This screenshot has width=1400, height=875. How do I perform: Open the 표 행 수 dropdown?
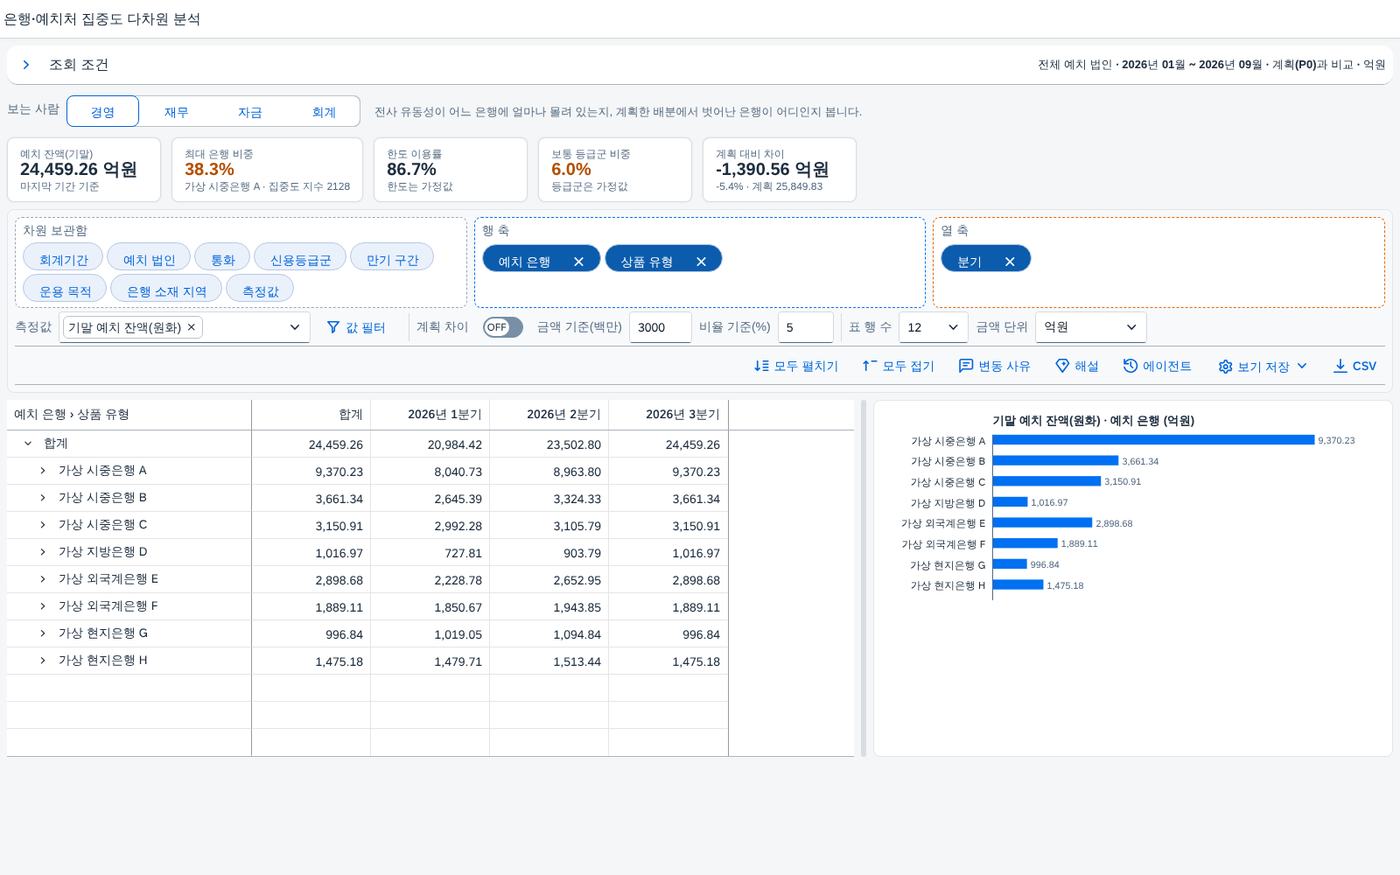933,327
